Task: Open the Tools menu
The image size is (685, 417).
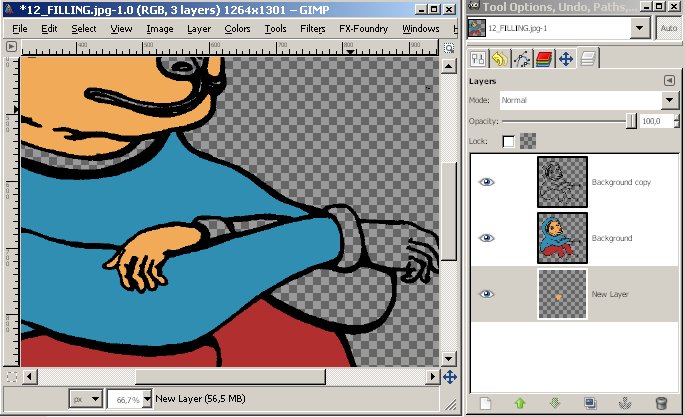Action: (275, 29)
